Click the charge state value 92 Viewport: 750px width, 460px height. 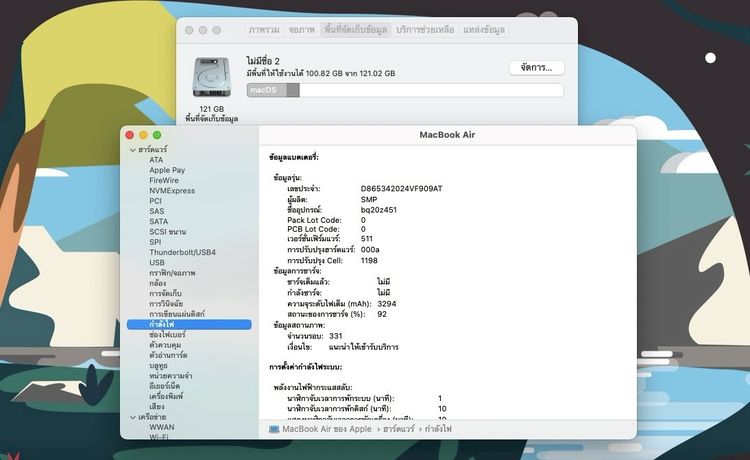point(382,314)
